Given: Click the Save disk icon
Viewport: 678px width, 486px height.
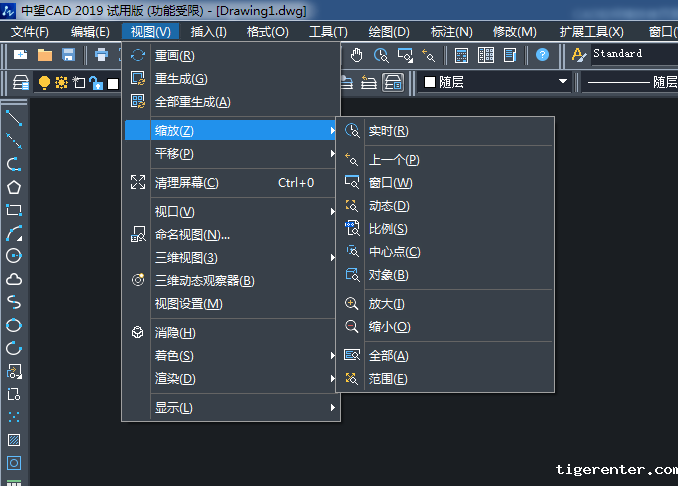Looking at the screenshot, I should tap(69, 54).
